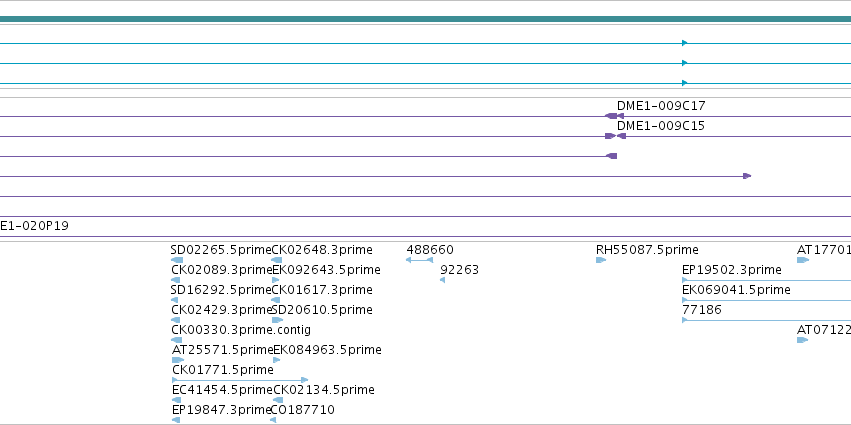Click the DME1-009C15 clone label
The height and width of the screenshot is (425, 851).
click(x=661, y=126)
